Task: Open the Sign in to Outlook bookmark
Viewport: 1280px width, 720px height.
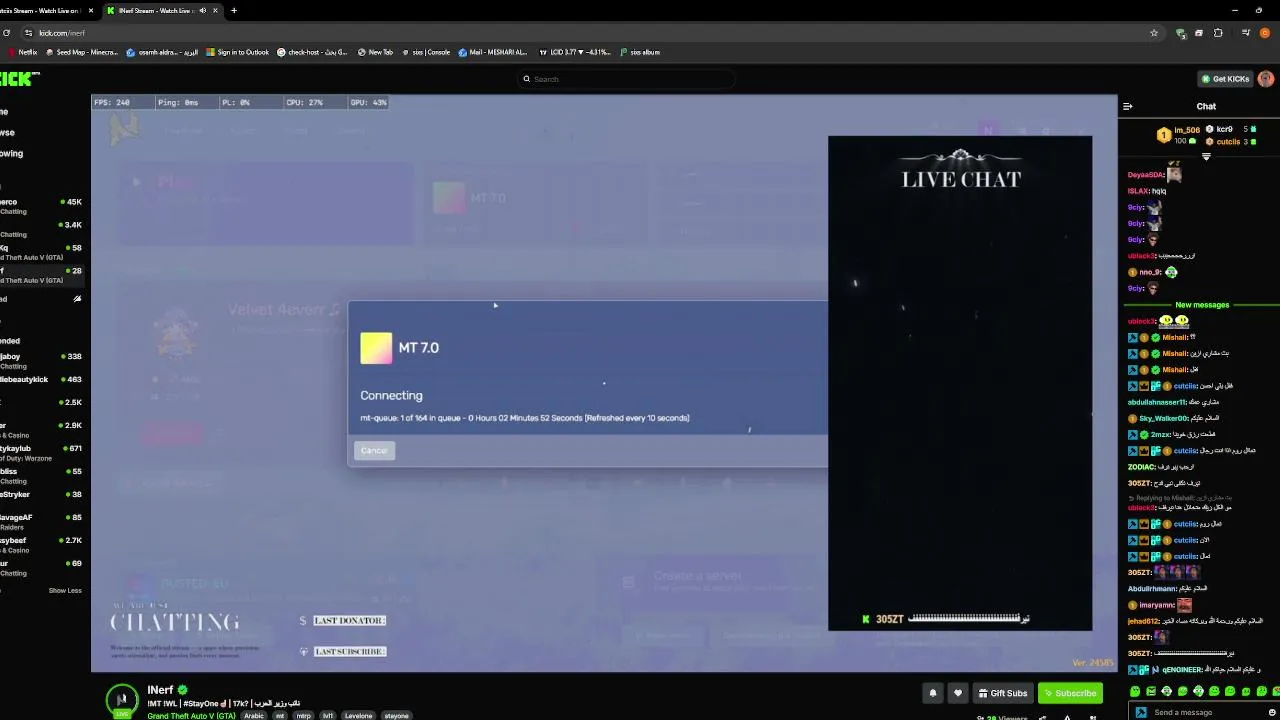Action: coord(238,52)
